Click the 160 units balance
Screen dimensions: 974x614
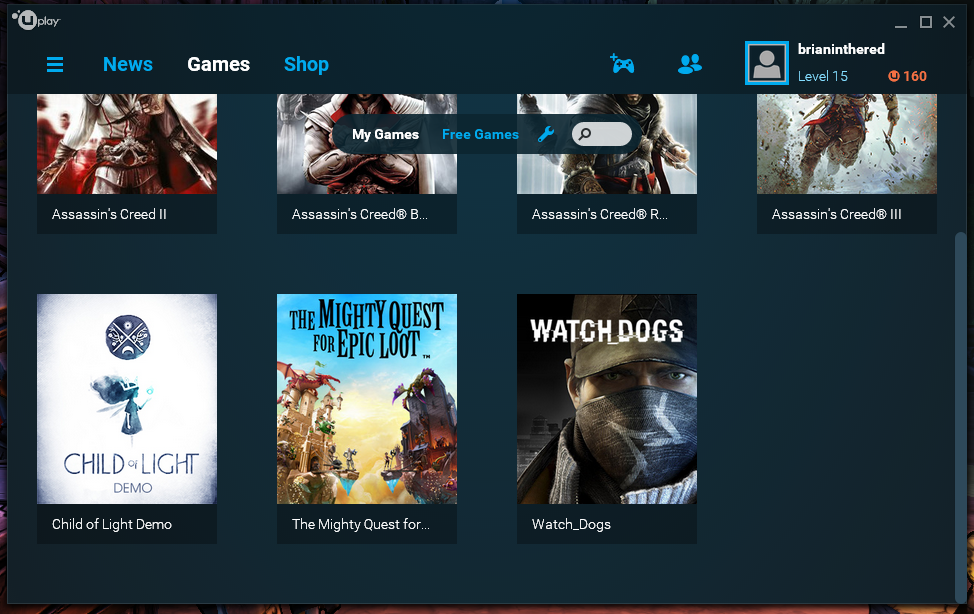coord(915,76)
